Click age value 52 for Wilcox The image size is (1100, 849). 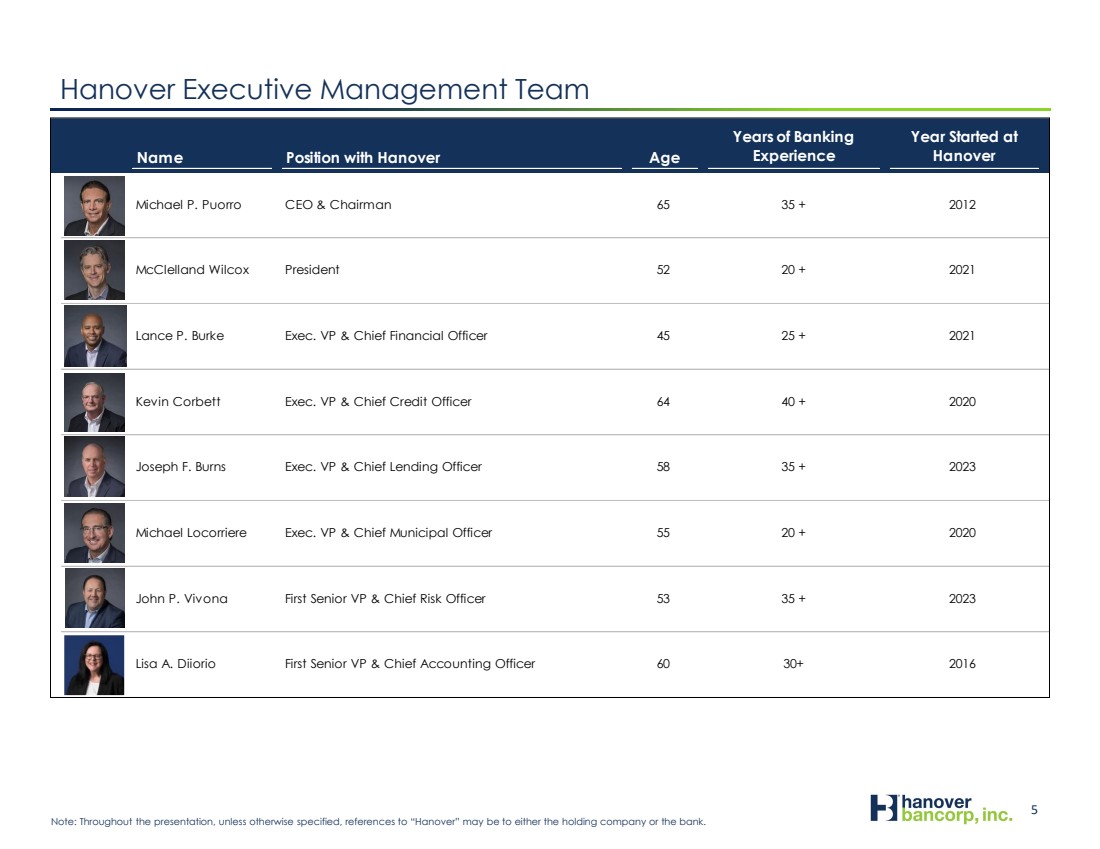click(x=663, y=270)
